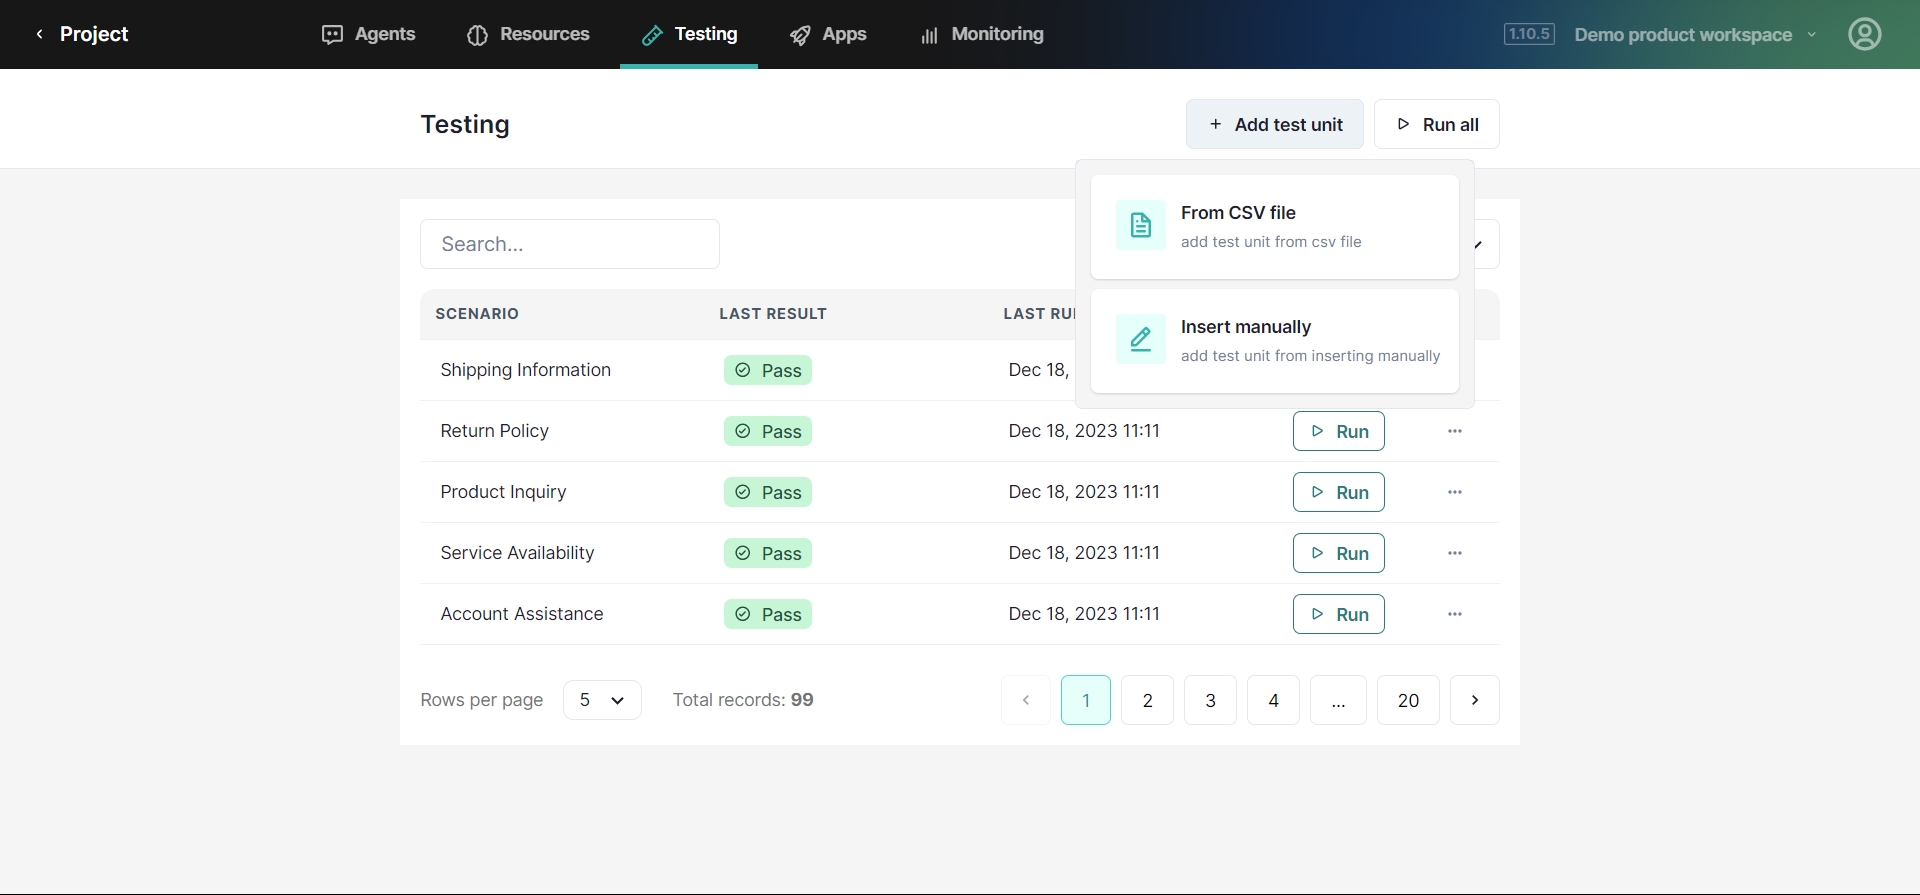The width and height of the screenshot is (1920, 895).
Task: Choose From CSV file option
Action: (1274, 226)
